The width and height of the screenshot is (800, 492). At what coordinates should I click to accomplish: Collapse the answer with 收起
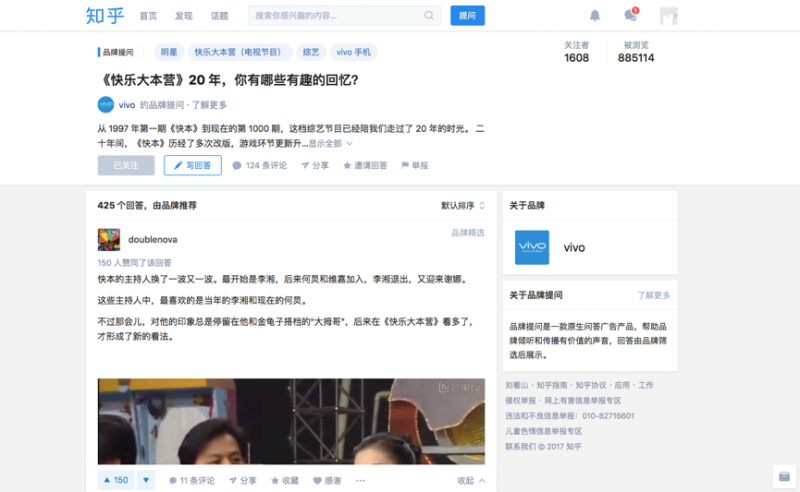471,481
